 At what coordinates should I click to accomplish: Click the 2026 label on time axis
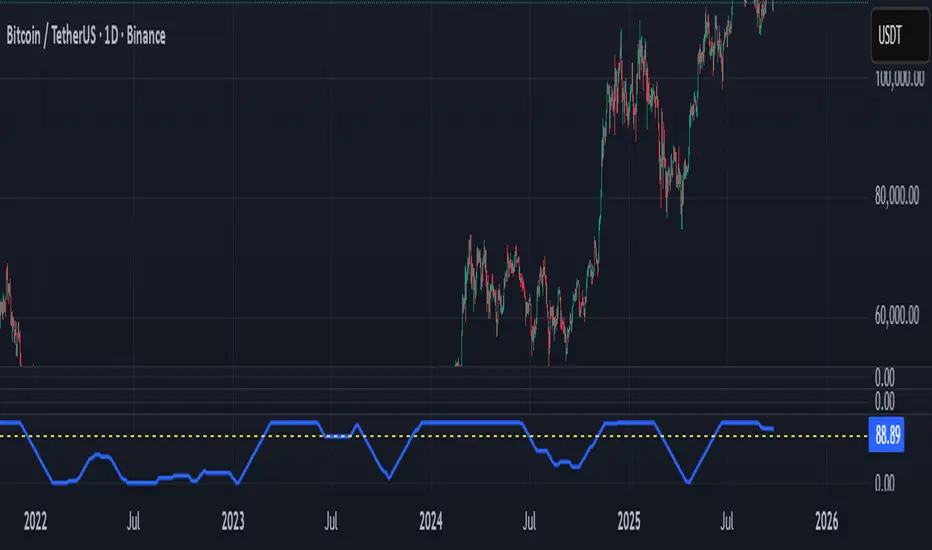coord(826,521)
